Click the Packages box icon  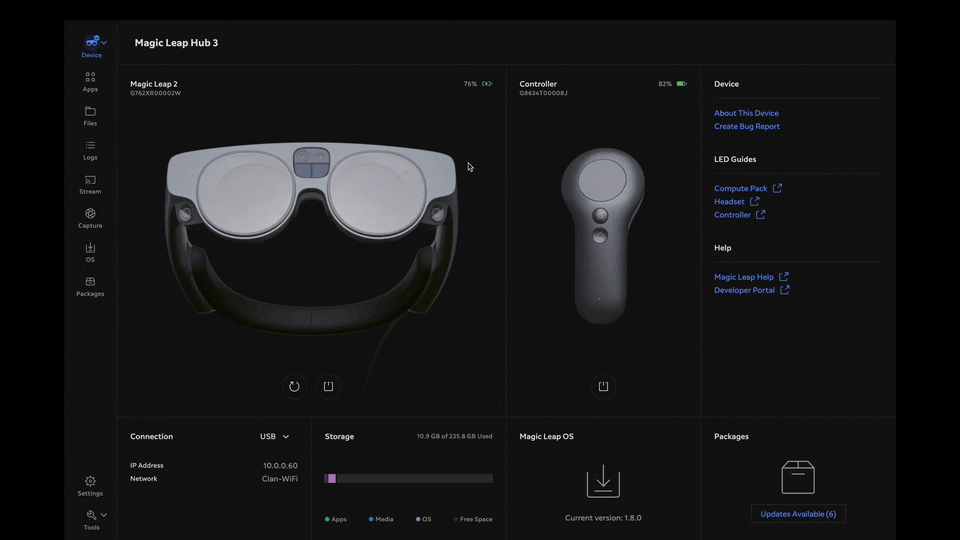click(798, 478)
